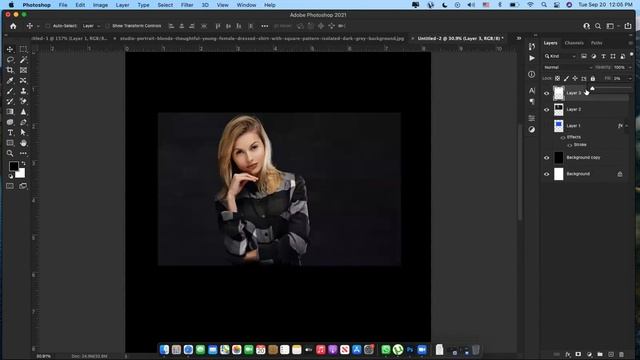Open the Fill value dropdown arrow
Viewport: 640px width, 360px height.
pos(630,78)
